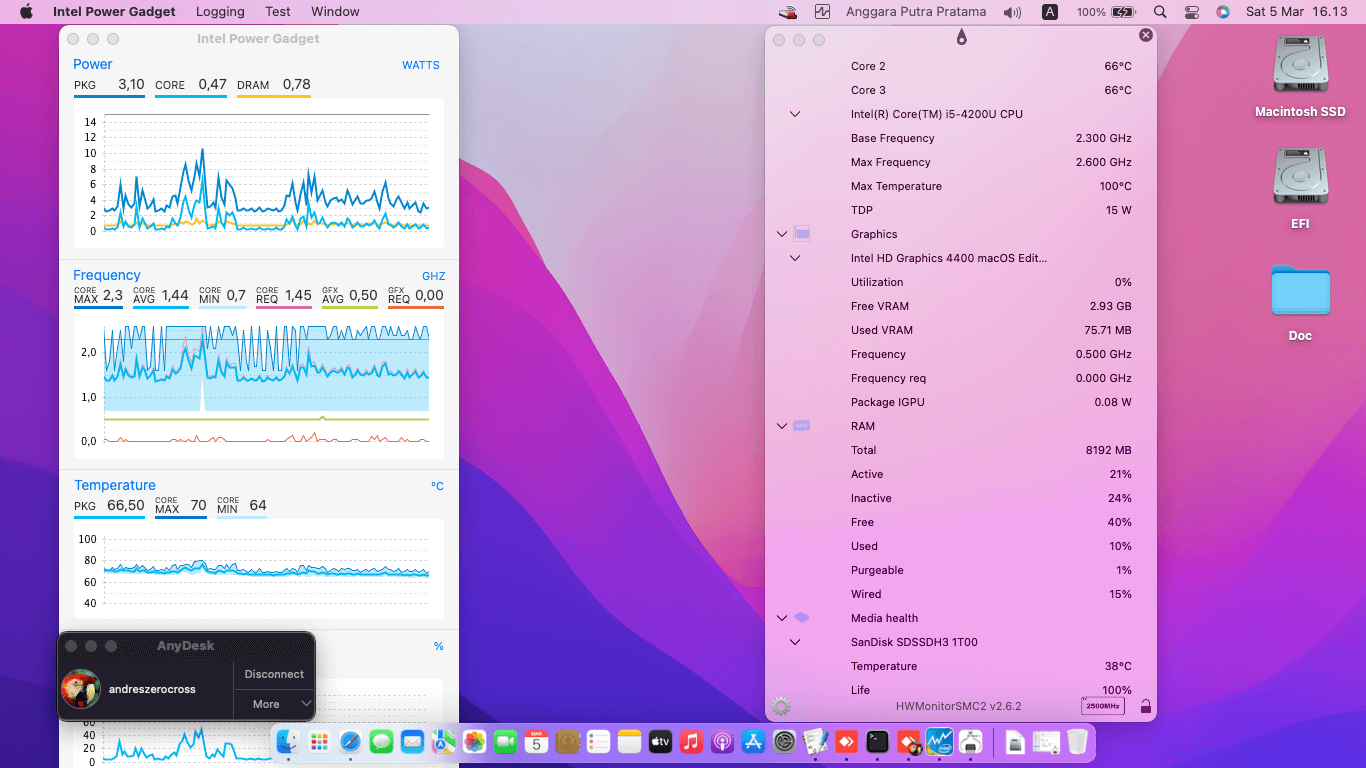
Task: Click Disconnect in AnyDesk window
Action: [274, 674]
